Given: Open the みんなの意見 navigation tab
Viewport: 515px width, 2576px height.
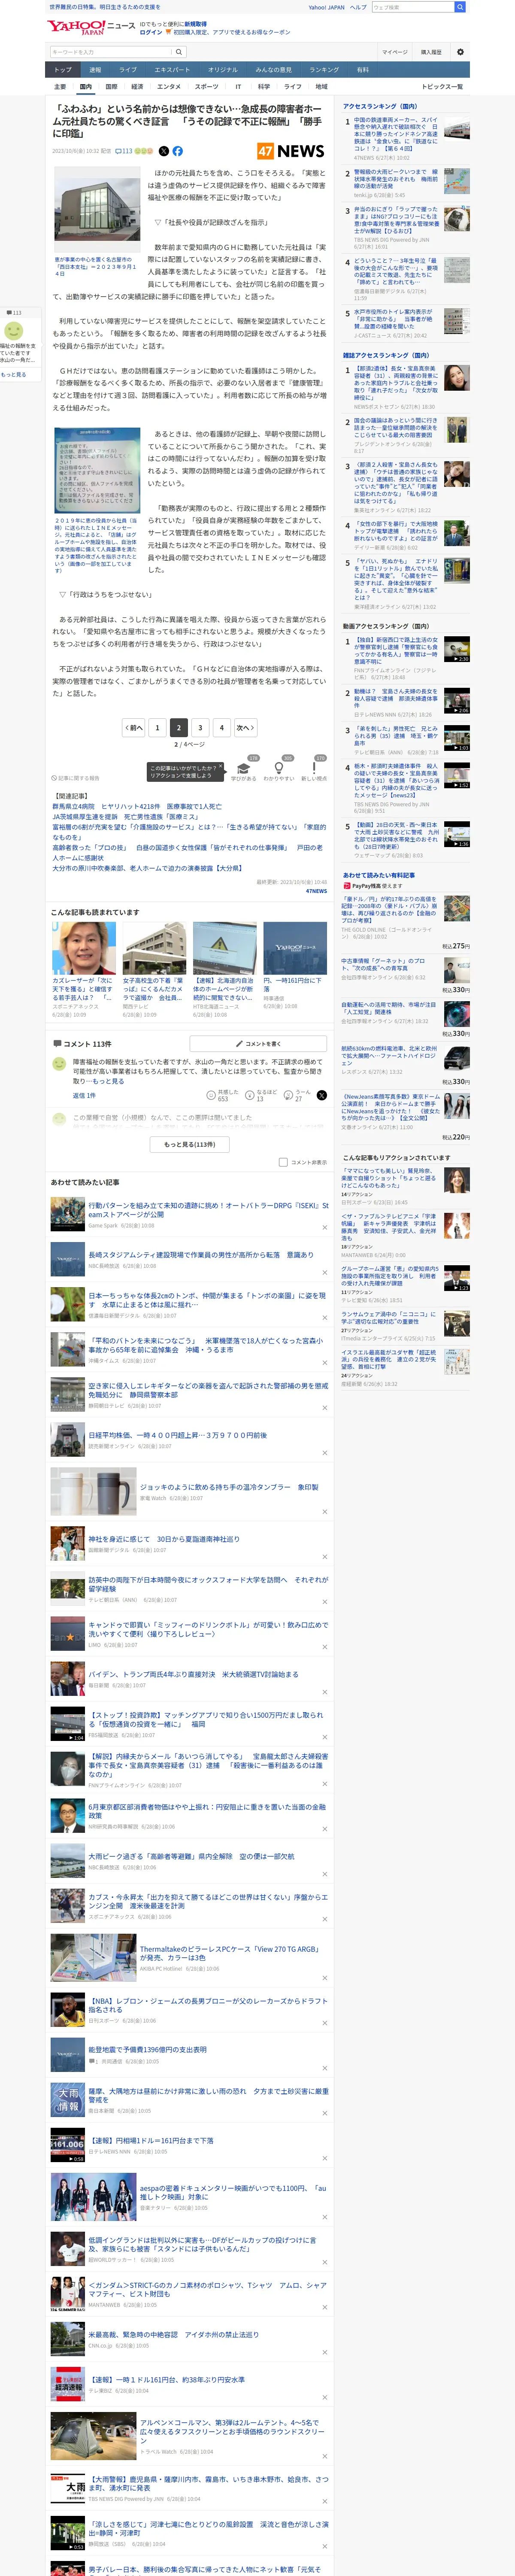Looking at the screenshot, I should point(273,70).
